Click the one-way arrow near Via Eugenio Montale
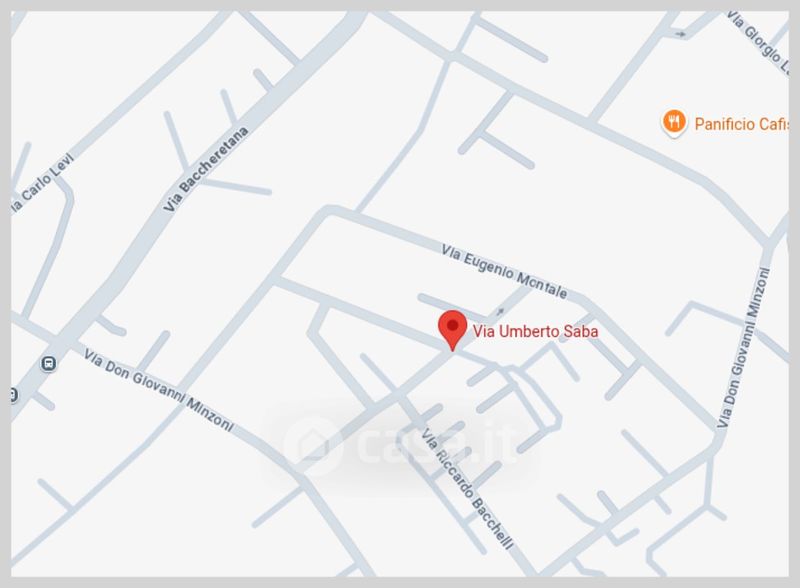This screenshot has width=800, height=588. pyautogui.click(x=500, y=311)
